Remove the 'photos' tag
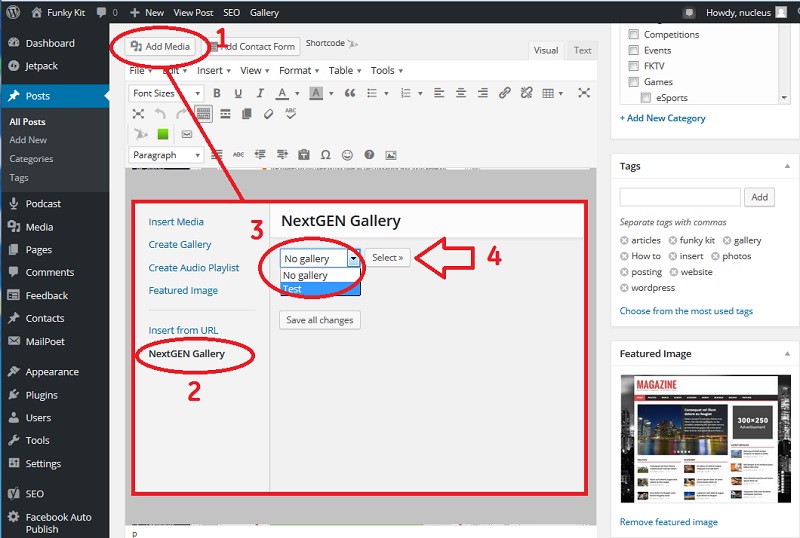Image resolution: width=800 pixels, height=538 pixels. (715, 256)
